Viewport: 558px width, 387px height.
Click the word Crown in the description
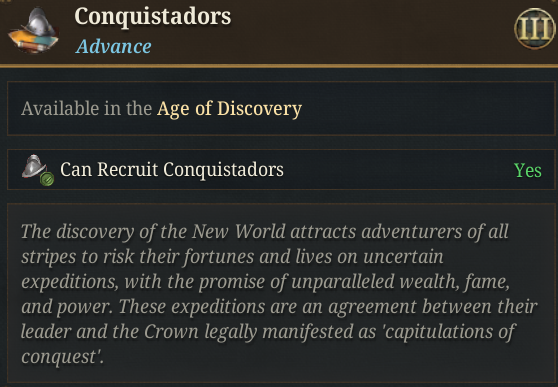172,332
